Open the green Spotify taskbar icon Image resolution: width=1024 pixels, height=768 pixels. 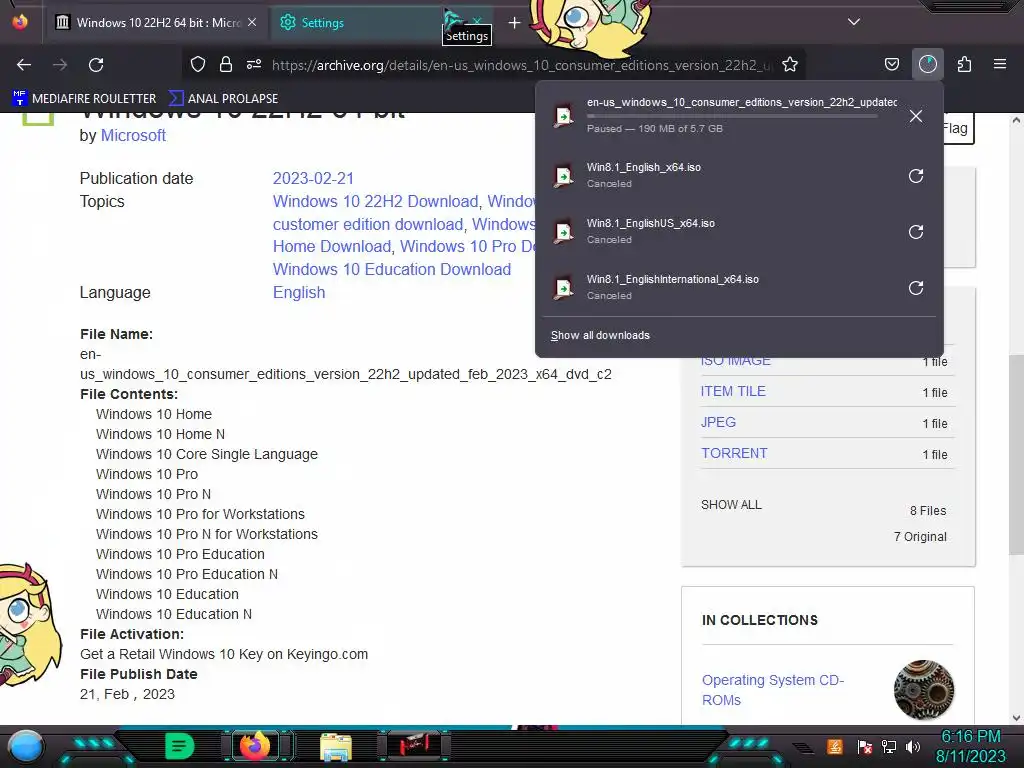point(180,746)
